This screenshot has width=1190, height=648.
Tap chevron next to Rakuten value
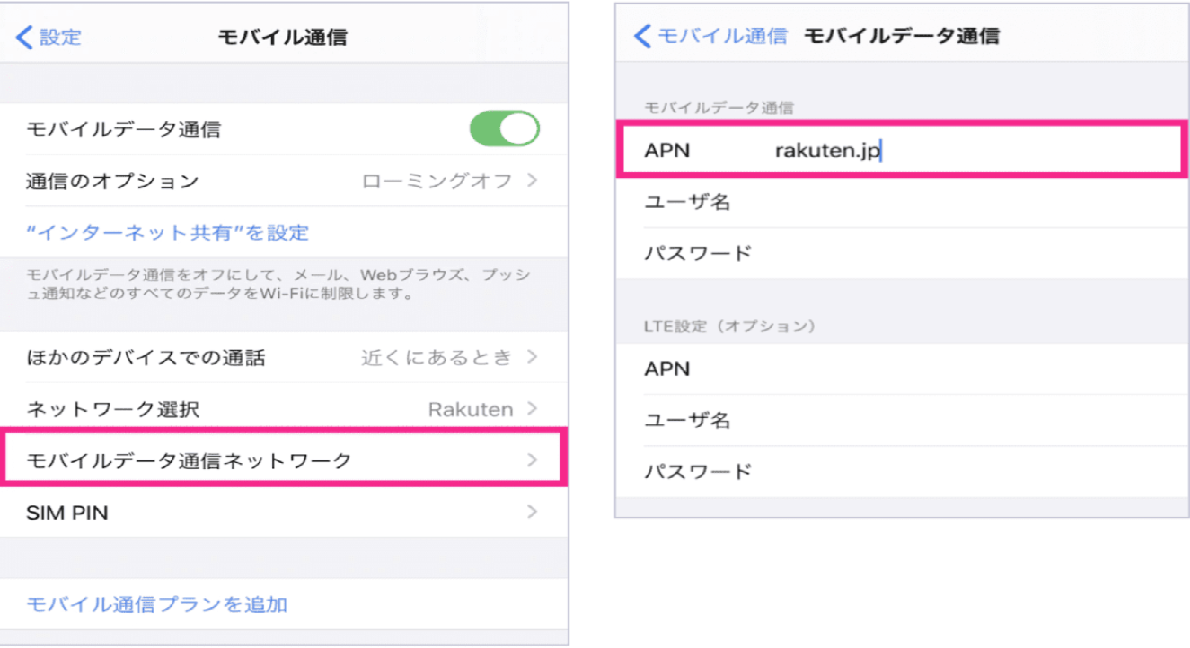pos(532,409)
